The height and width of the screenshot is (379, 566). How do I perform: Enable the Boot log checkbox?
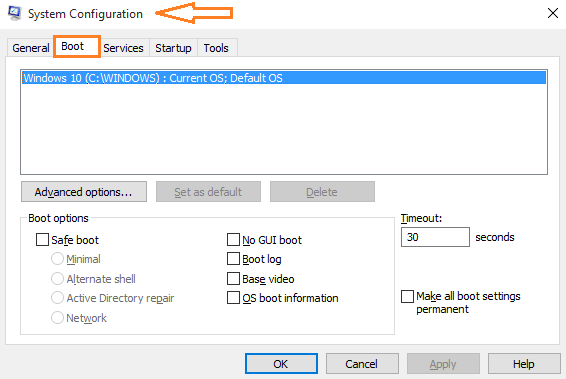point(233,258)
